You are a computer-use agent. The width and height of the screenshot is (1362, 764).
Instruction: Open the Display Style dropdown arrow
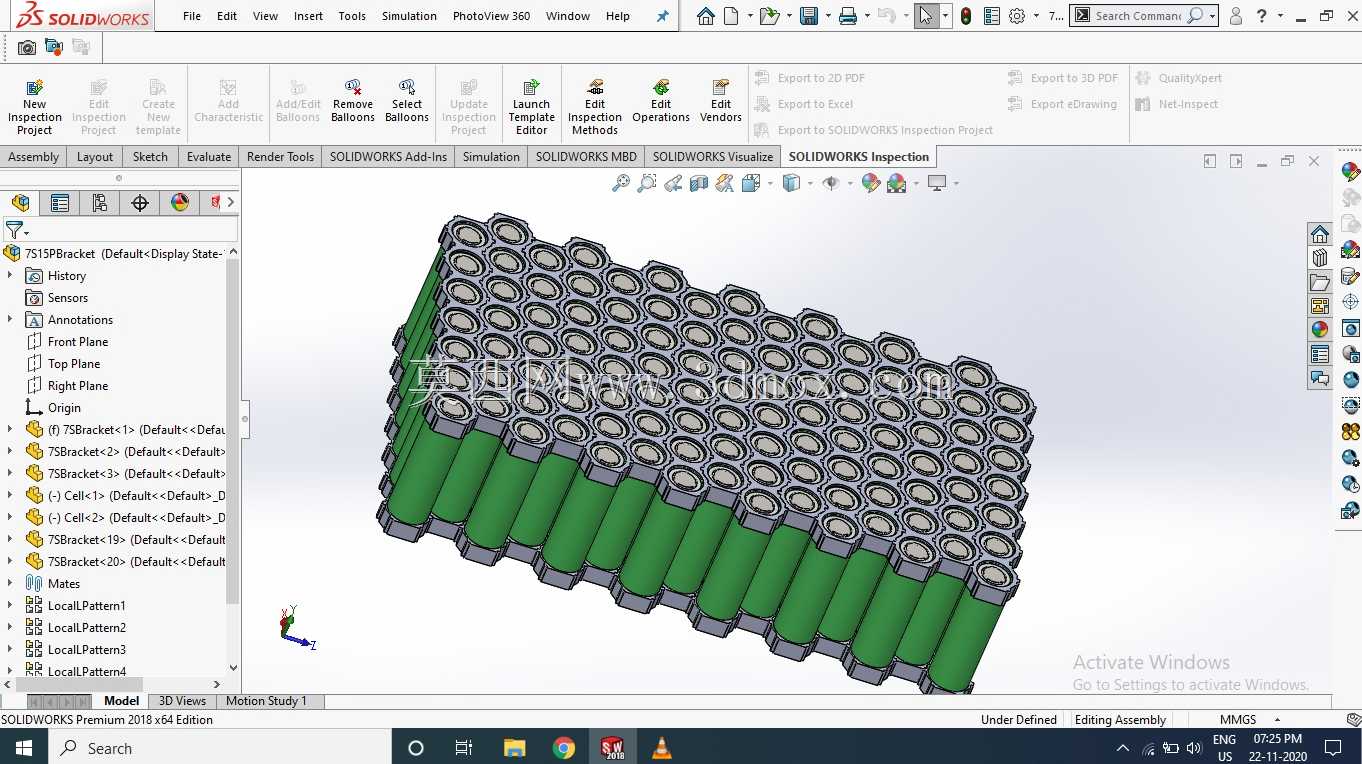pos(810,183)
